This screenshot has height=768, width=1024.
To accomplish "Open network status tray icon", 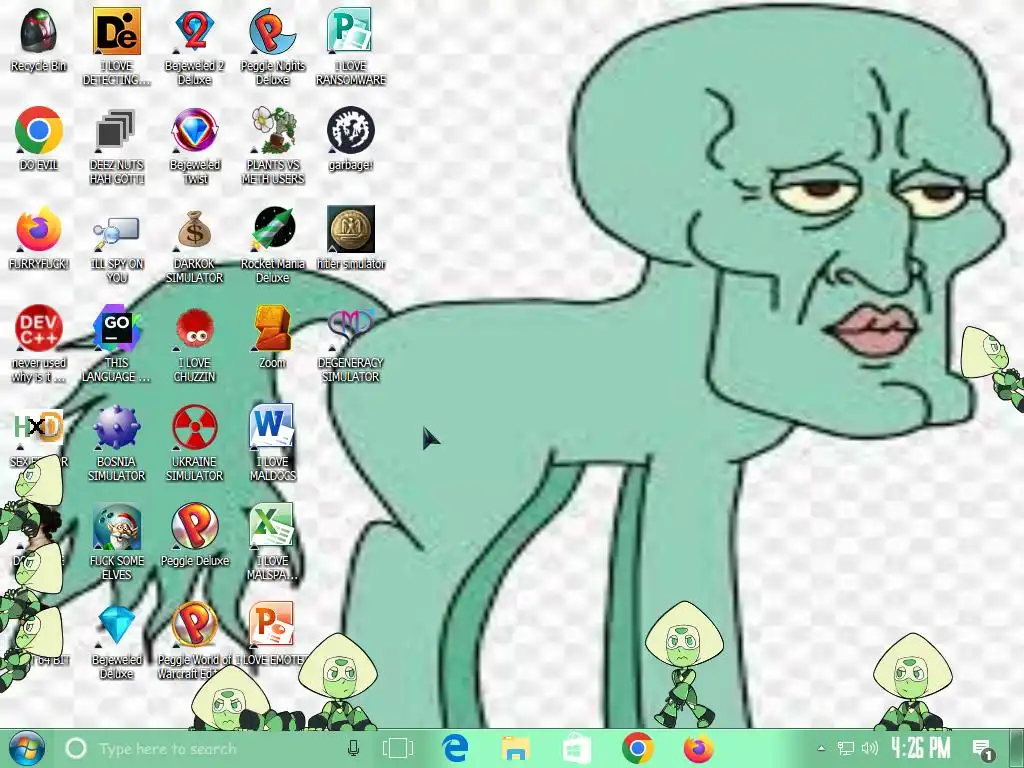I will click(x=846, y=748).
